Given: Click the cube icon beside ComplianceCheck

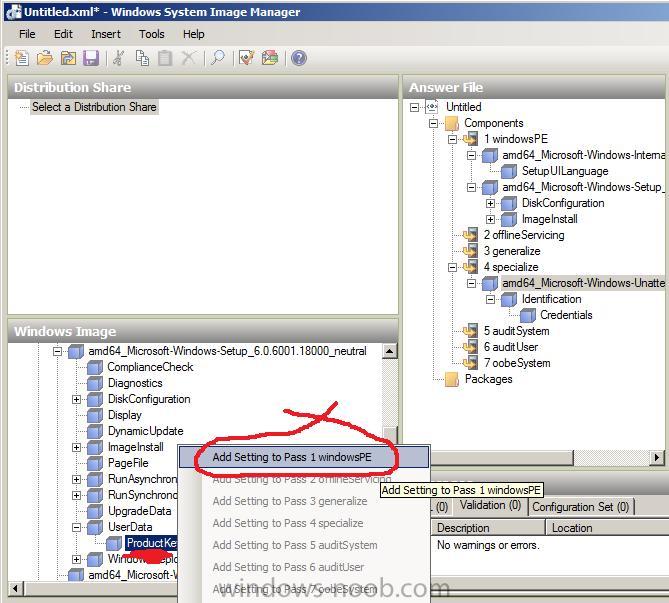Looking at the screenshot, I should point(95,367).
